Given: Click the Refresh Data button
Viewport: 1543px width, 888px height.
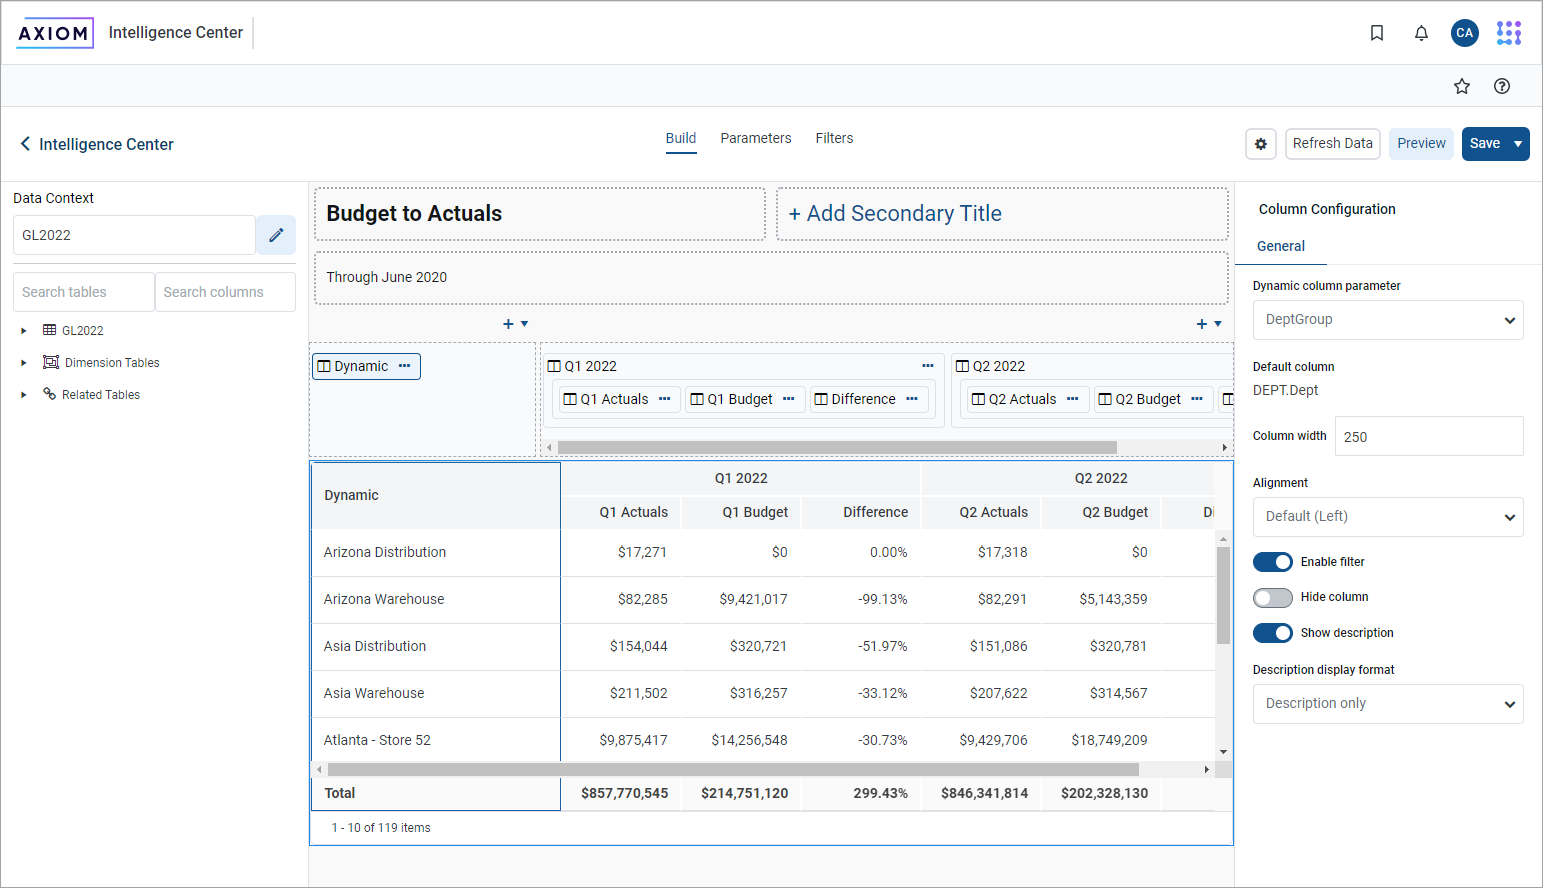Looking at the screenshot, I should (x=1332, y=144).
